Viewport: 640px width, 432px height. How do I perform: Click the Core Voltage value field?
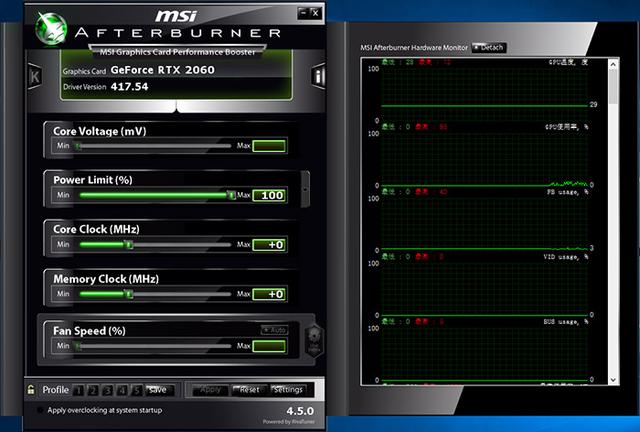tap(269, 146)
